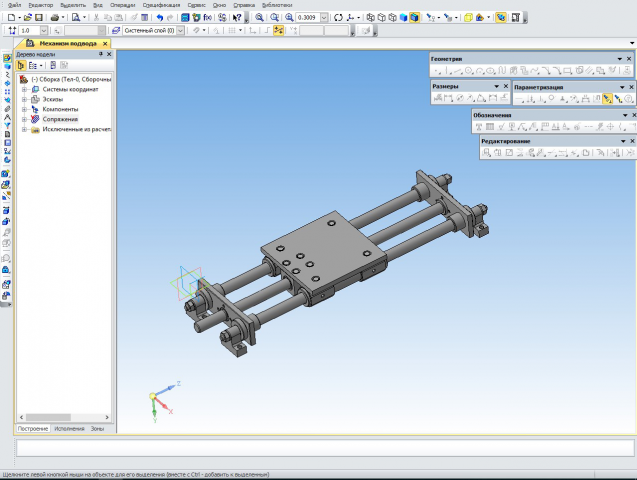Screen dimensions: 637x480
Task: Open the Зоны tab at panel bottom
Action: pyautogui.click(x=97, y=428)
